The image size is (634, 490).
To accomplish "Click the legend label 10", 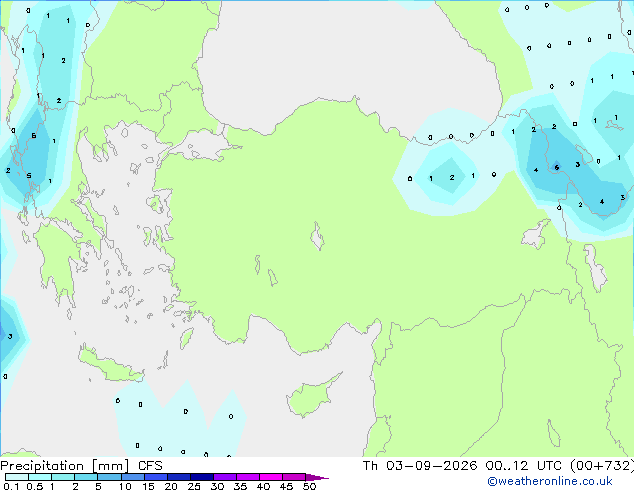I will pos(125,486).
